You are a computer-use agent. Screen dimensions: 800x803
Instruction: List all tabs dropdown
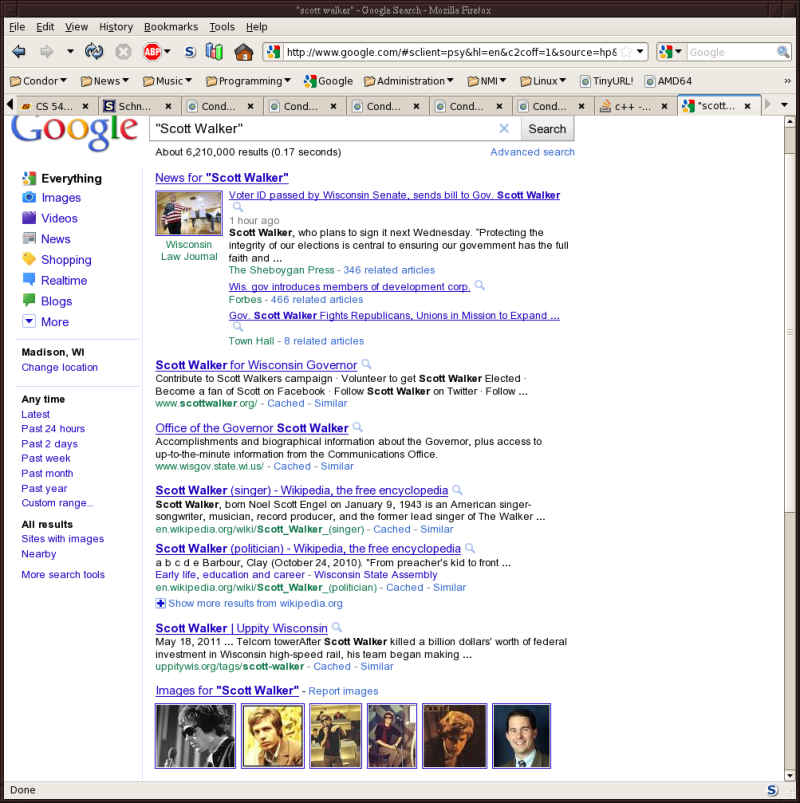point(784,105)
